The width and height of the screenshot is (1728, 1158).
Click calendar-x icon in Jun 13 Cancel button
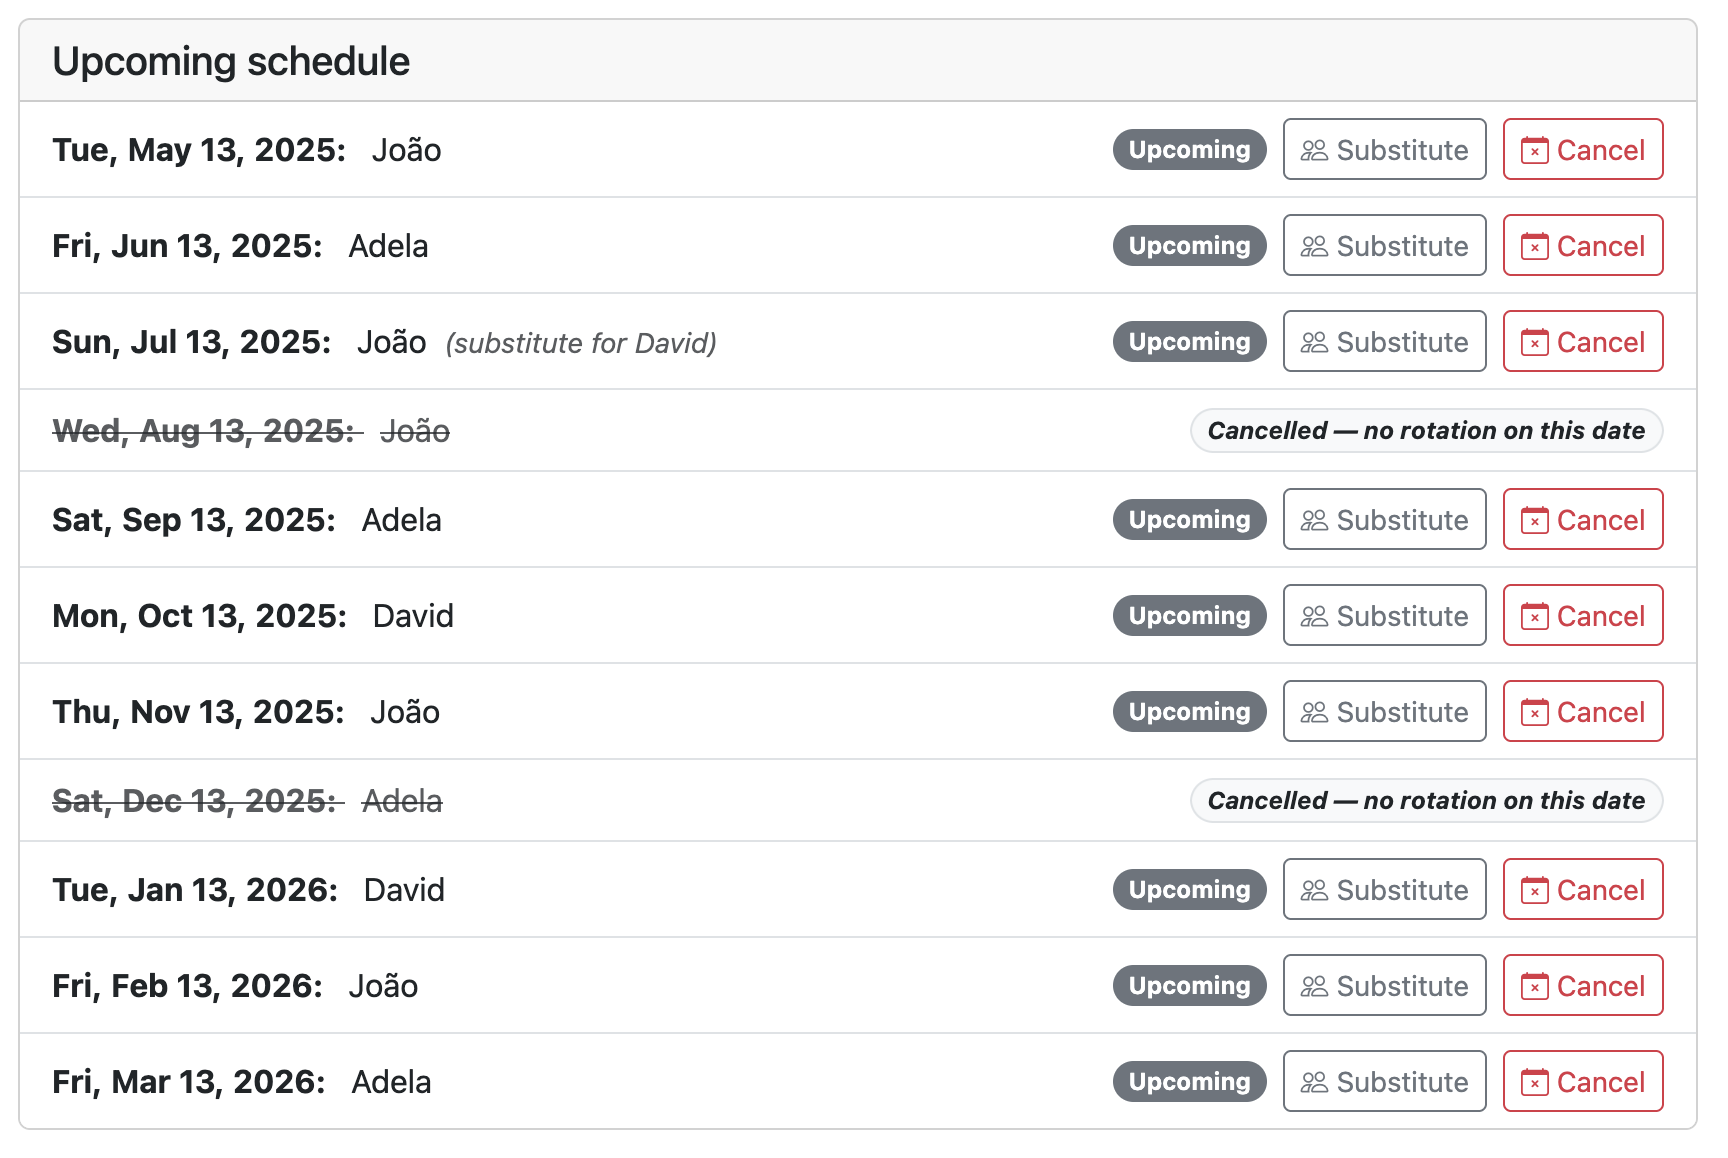(1535, 246)
